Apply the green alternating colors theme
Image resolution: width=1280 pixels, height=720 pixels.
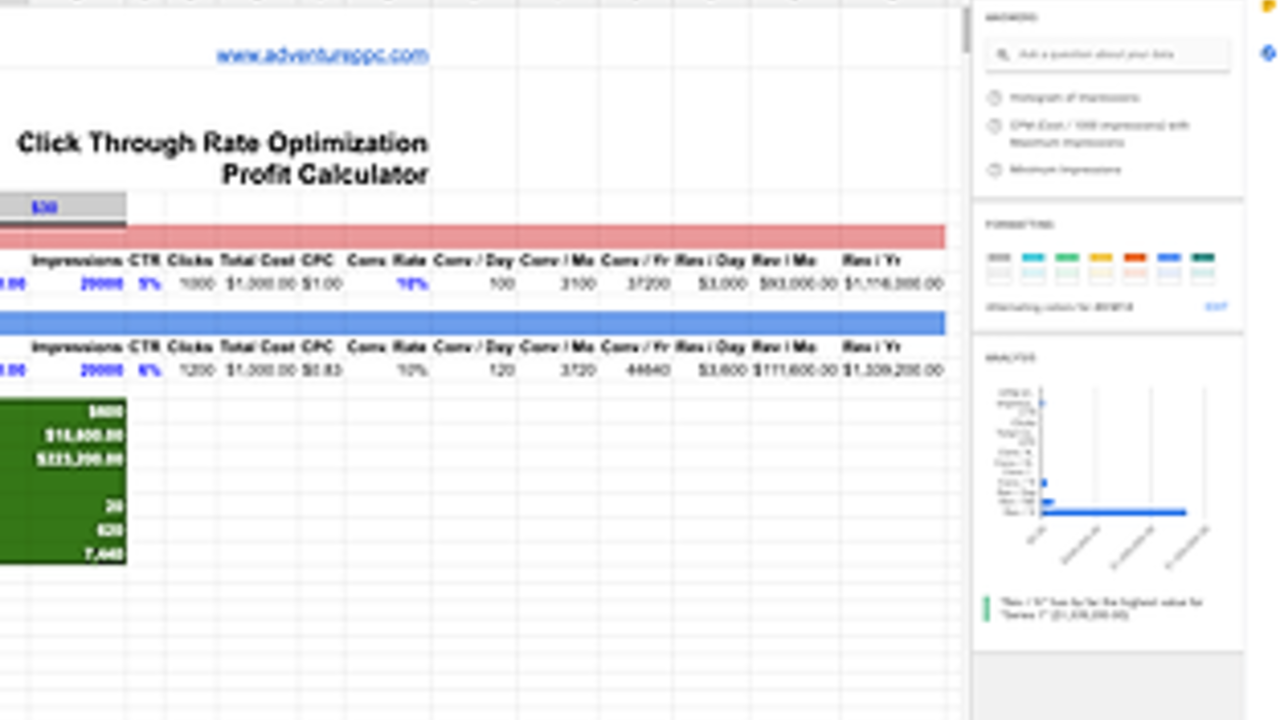(x=1067, y=266)
